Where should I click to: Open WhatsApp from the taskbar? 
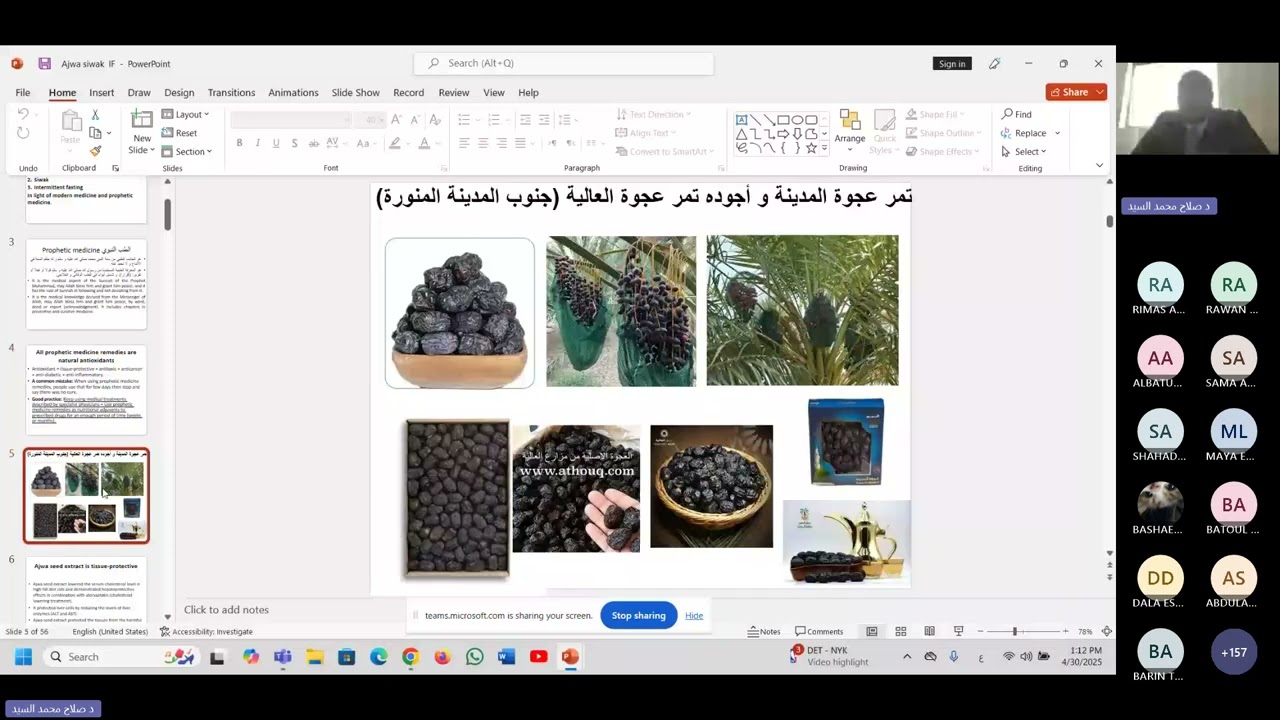point(474,657)
